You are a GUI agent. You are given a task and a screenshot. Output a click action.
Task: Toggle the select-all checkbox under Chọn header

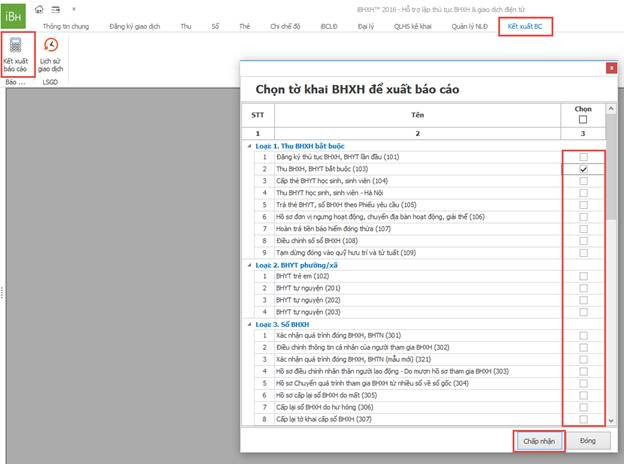click(x=583, y=119)
